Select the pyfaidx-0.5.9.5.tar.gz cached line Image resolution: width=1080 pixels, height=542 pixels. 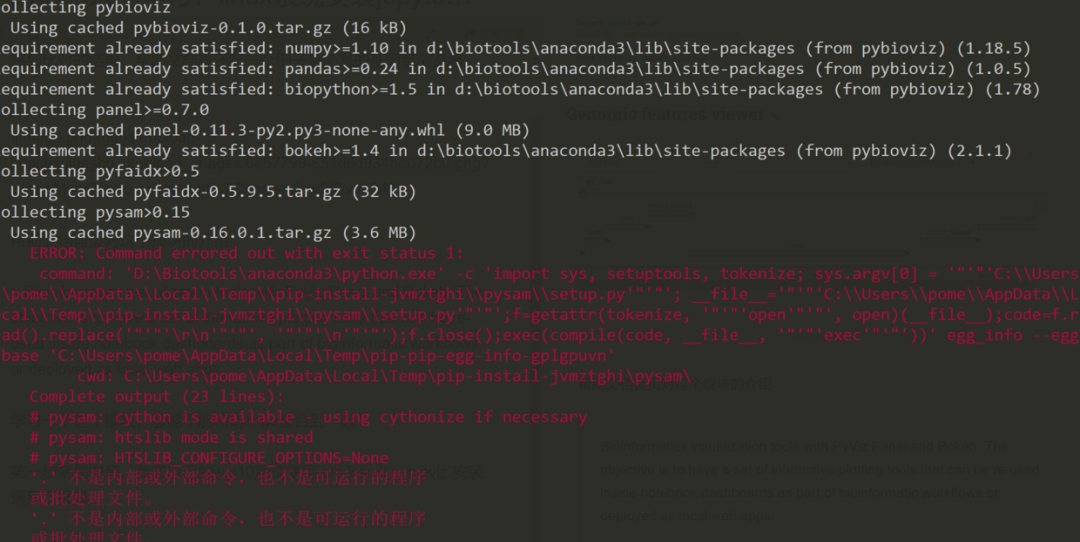(213, 192)
